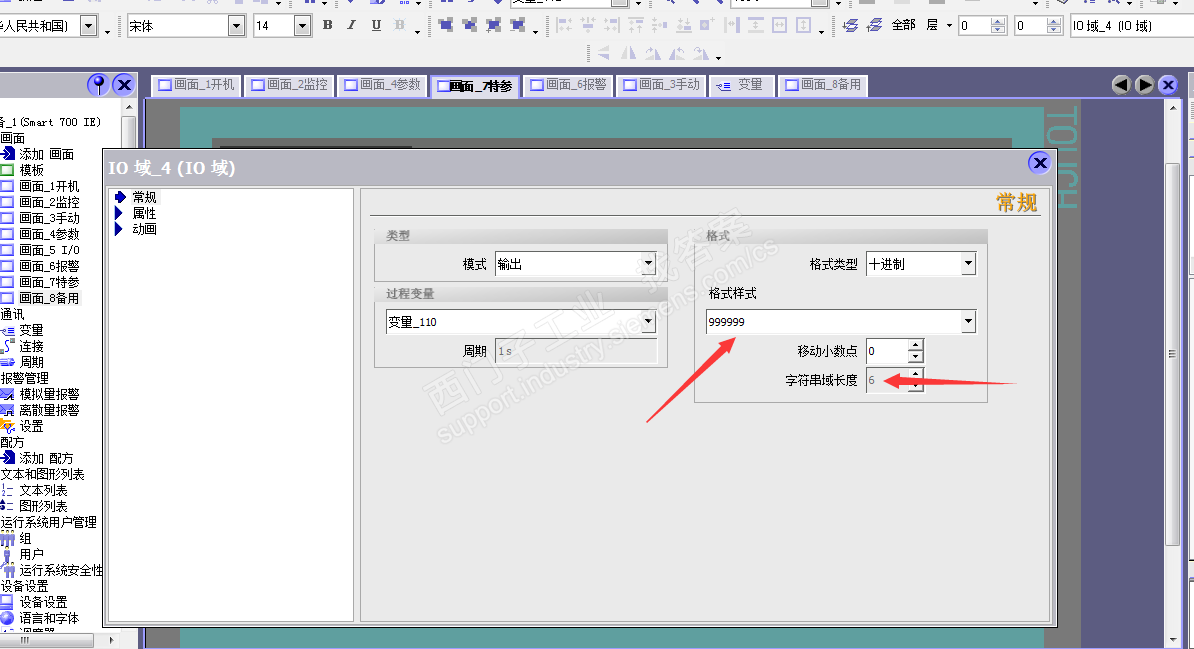This screenshot has width=1194, height=649.
Task: Toggle bold text formatting
Action: (327, 25)
